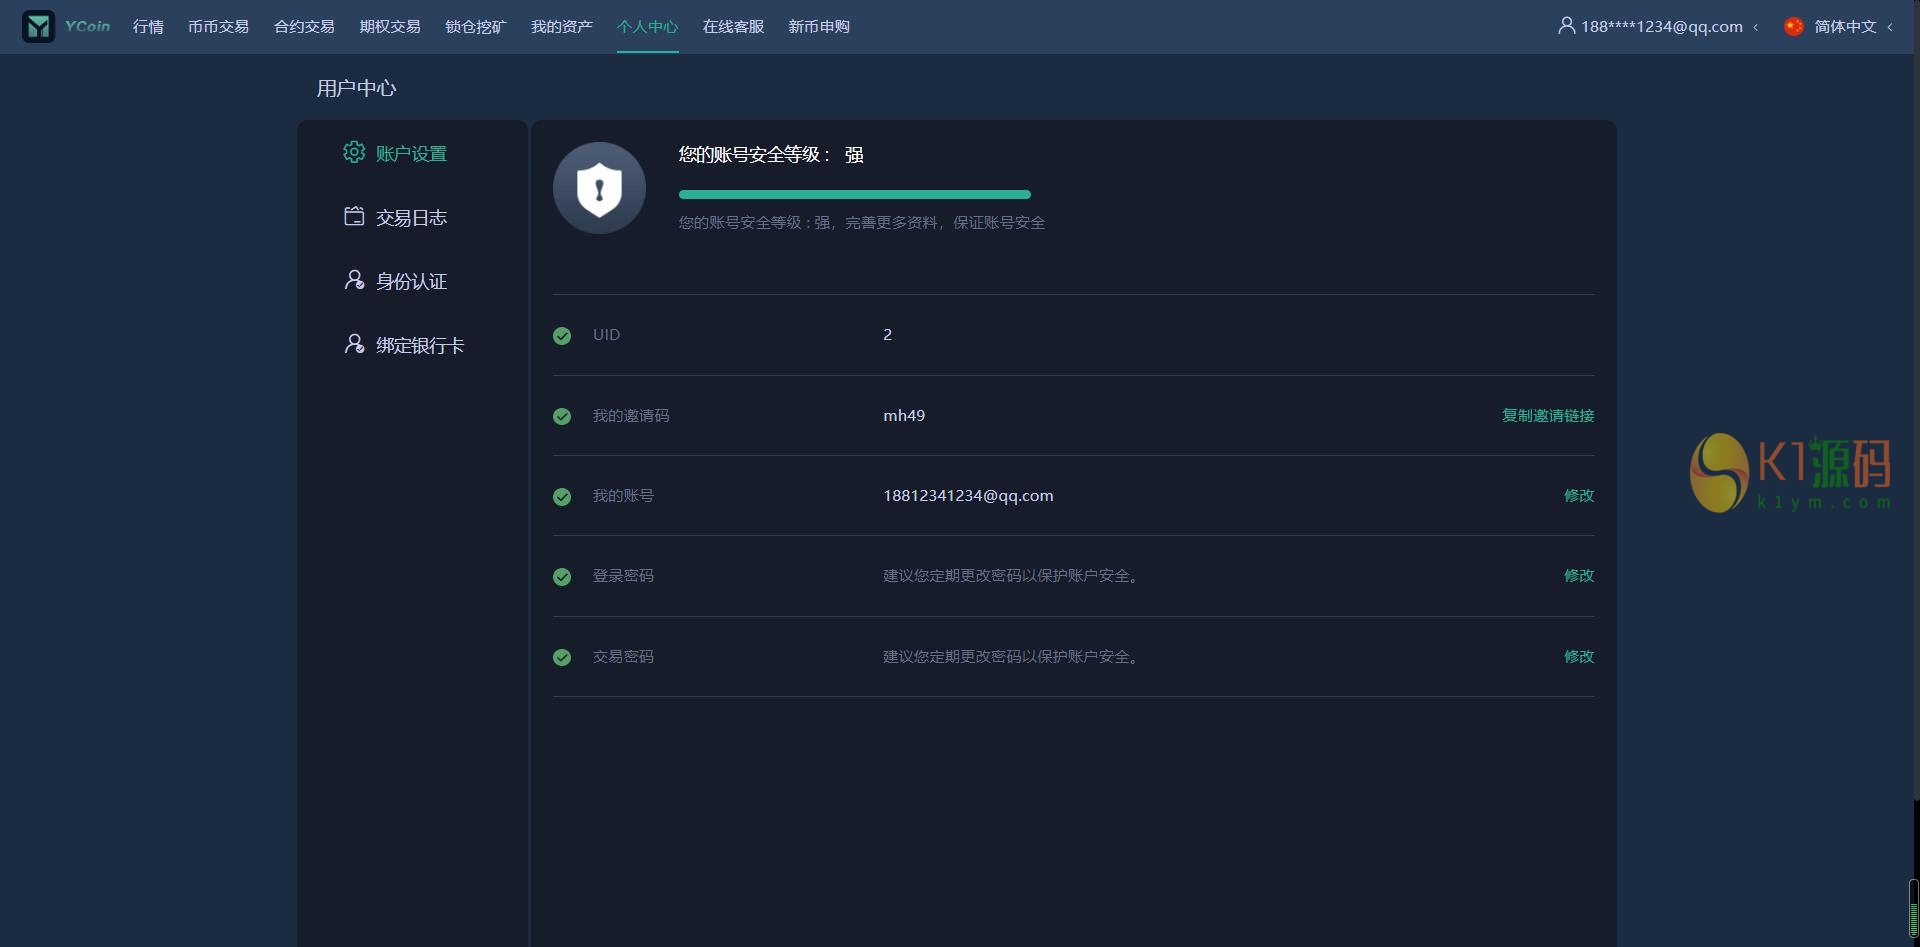Click the gear icon beside 账户设置
The image size is (1920, 947).
(x=354, y=152)
